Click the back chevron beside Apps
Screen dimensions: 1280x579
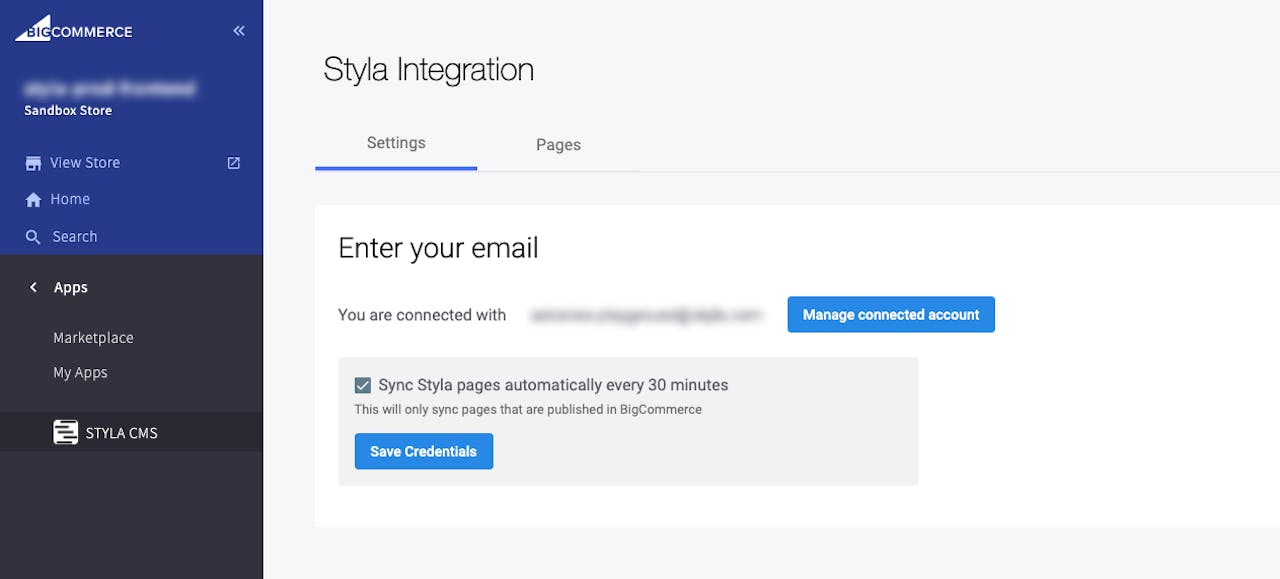(x=33, y=288)
